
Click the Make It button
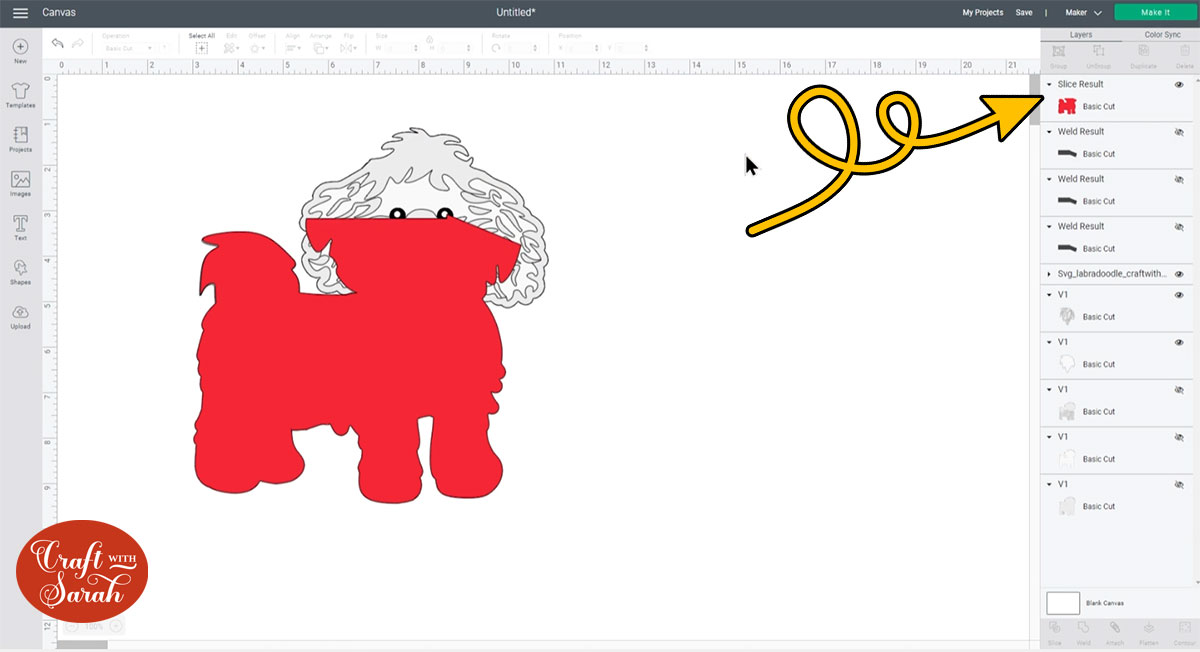pyautogui.click(x=1155, y=12)
